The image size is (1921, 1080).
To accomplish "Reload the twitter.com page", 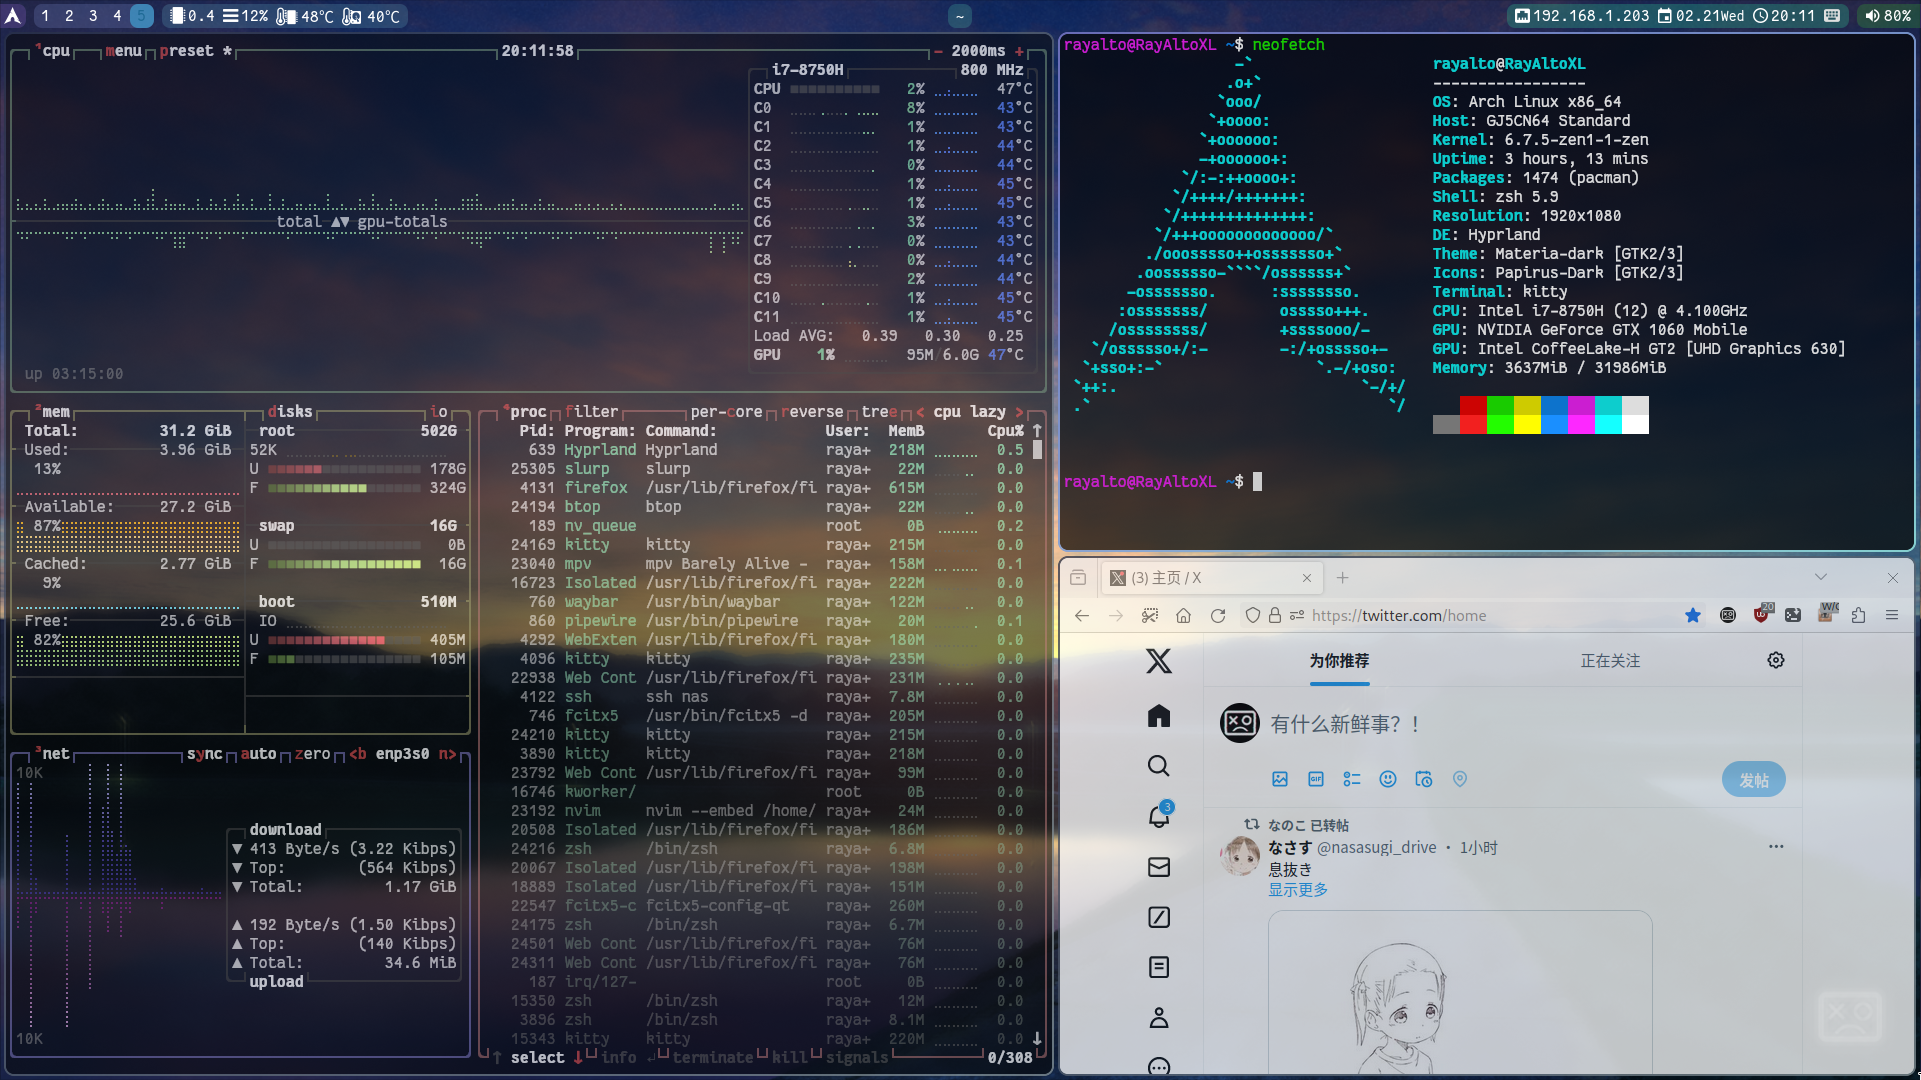I will tap(1218, 616).
